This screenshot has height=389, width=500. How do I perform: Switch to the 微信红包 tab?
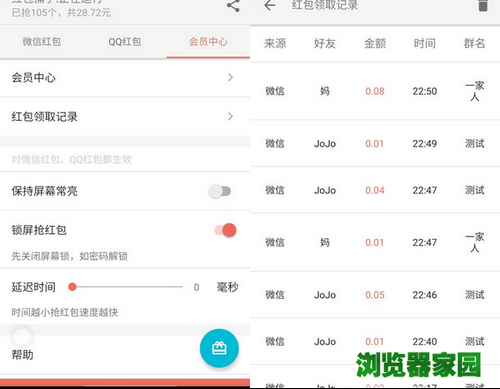click(42, 42)
